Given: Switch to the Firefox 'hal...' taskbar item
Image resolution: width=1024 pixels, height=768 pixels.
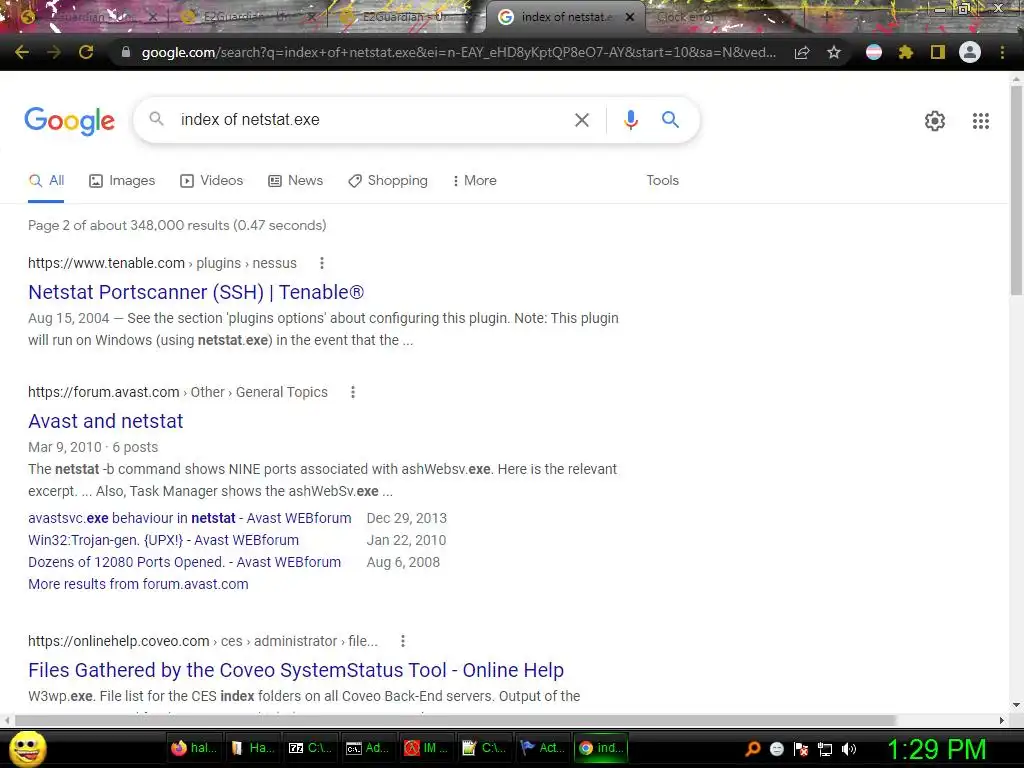Looking at the screenshot, I should click(x=195, y=748).
